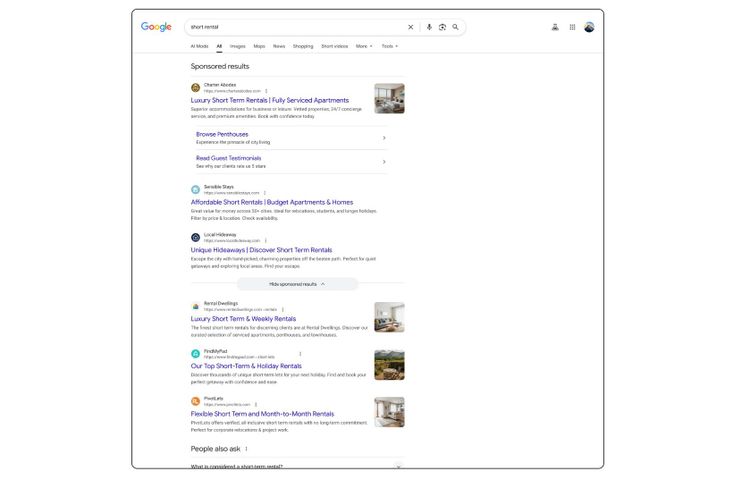Viewport: 750px width, 478px height.
Task: Open three-dot menu next to Charter Abodes
Action: coord(266,91)
